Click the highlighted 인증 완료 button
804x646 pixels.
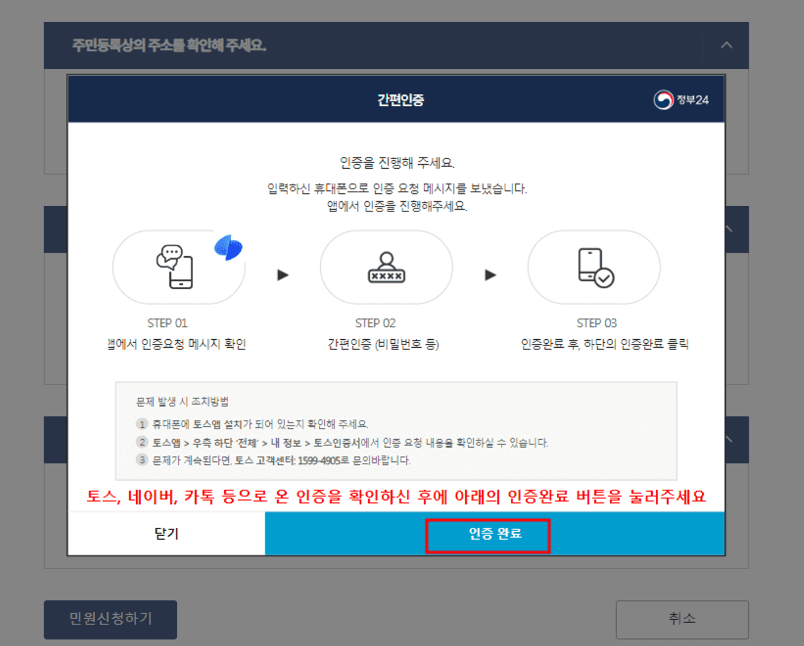tap(488, 535)
